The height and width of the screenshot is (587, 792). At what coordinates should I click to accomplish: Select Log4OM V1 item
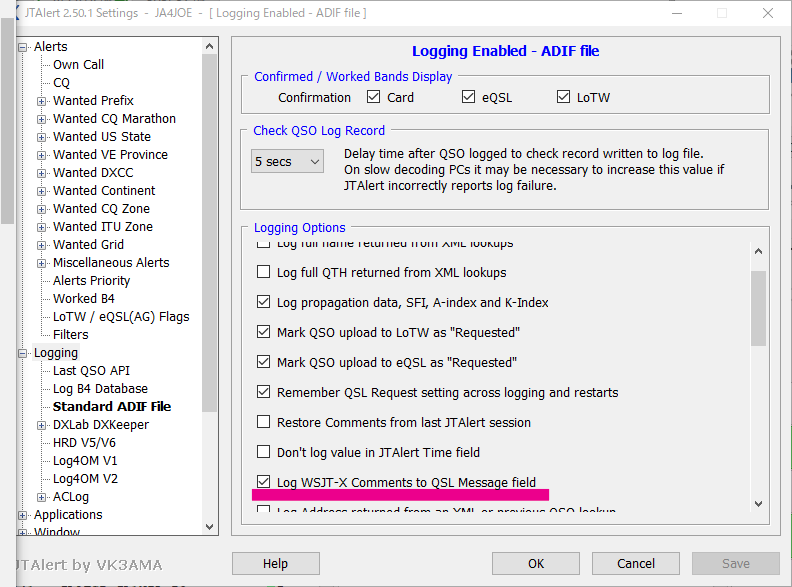tap(85, 461)
